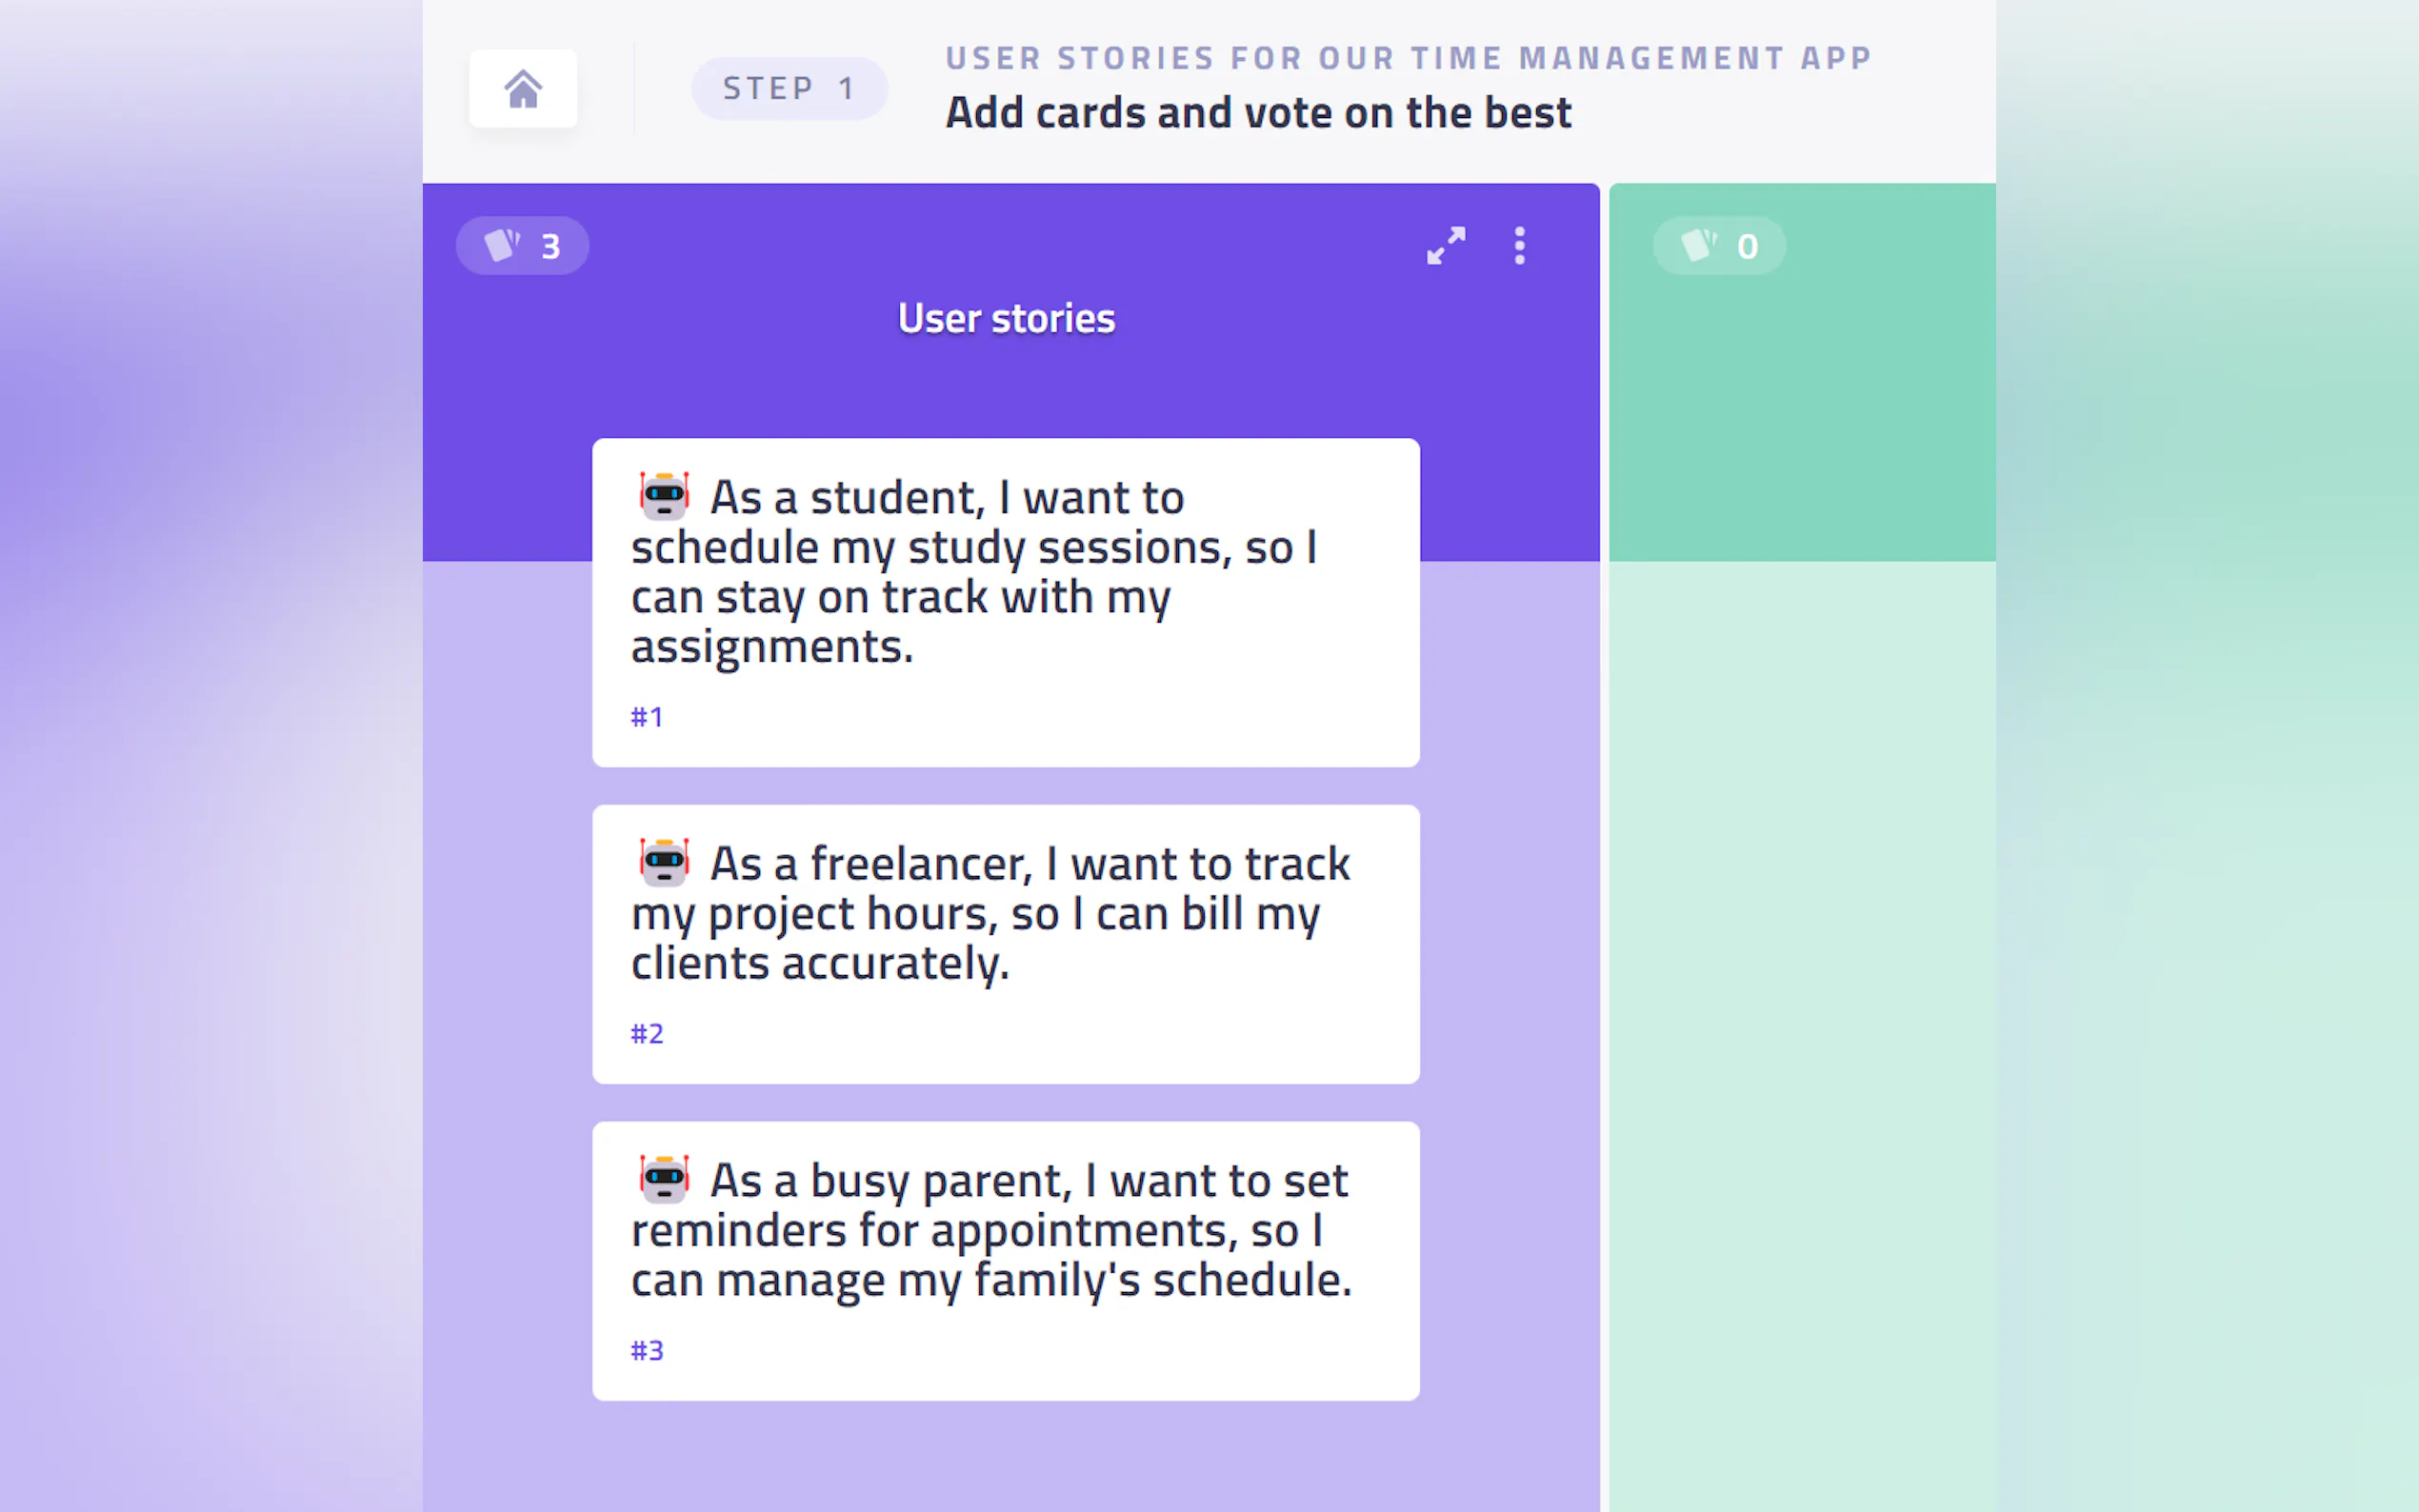Click the green column card count badge
2419x1512 pixels.
[1718, 246]
